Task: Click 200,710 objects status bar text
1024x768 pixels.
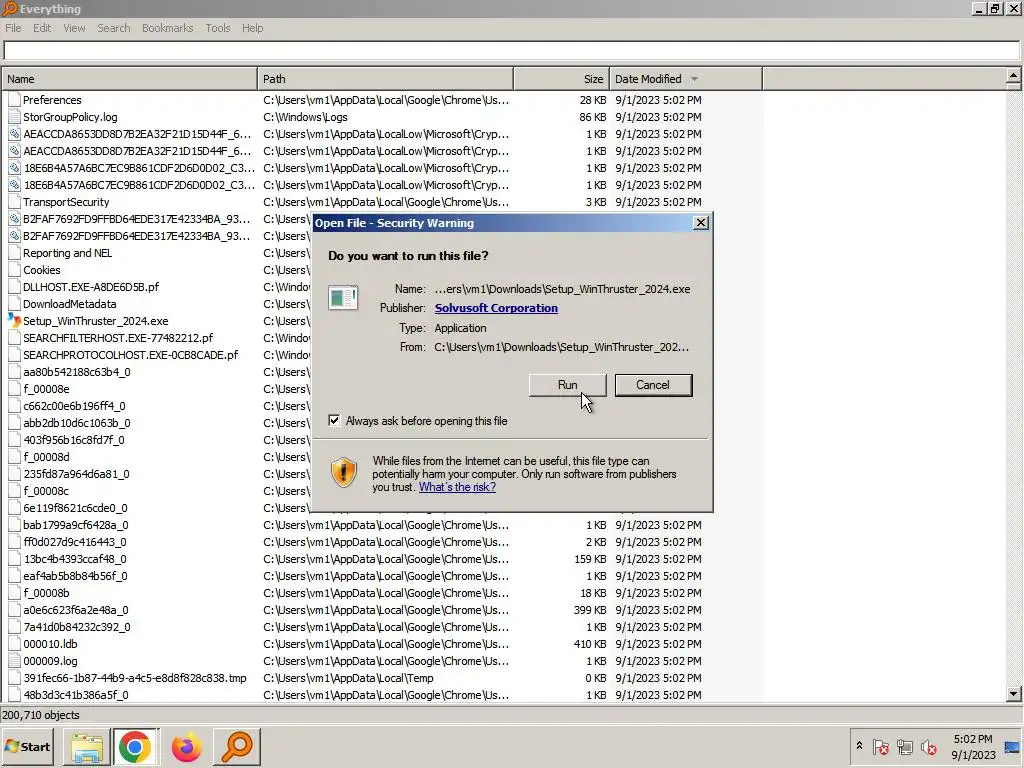Action: (40, 715)
